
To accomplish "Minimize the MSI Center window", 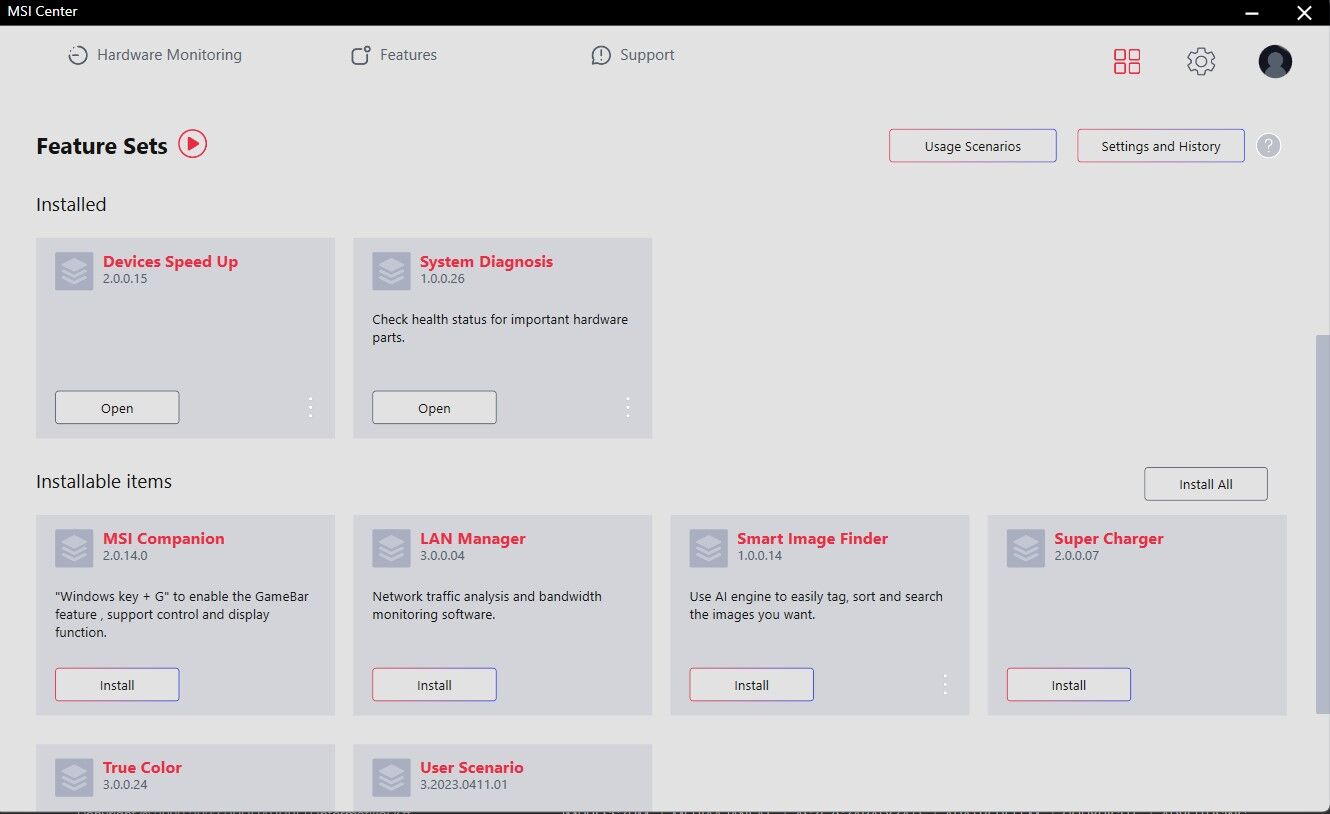I will coord(1253,12).
